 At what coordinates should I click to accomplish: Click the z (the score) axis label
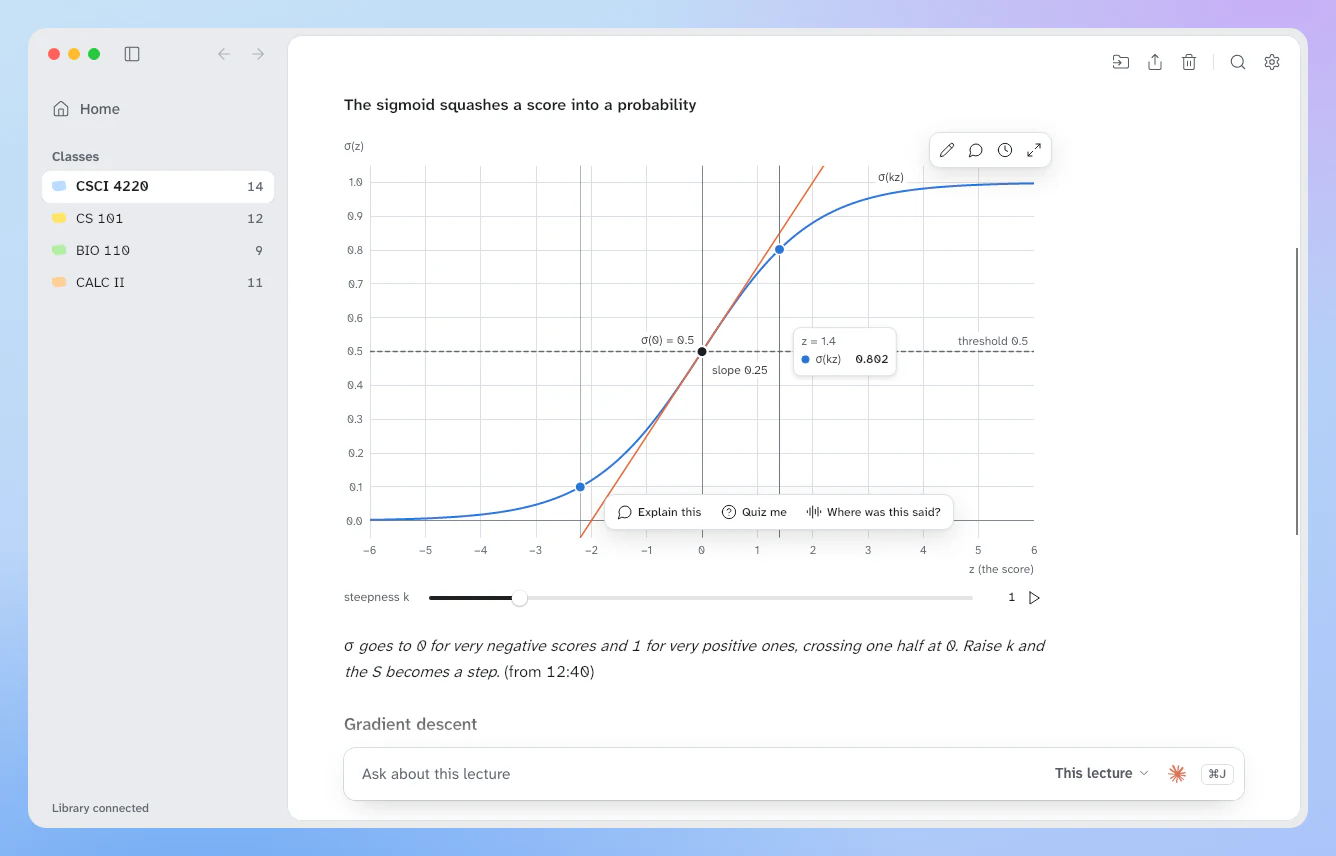point(1000,569)
